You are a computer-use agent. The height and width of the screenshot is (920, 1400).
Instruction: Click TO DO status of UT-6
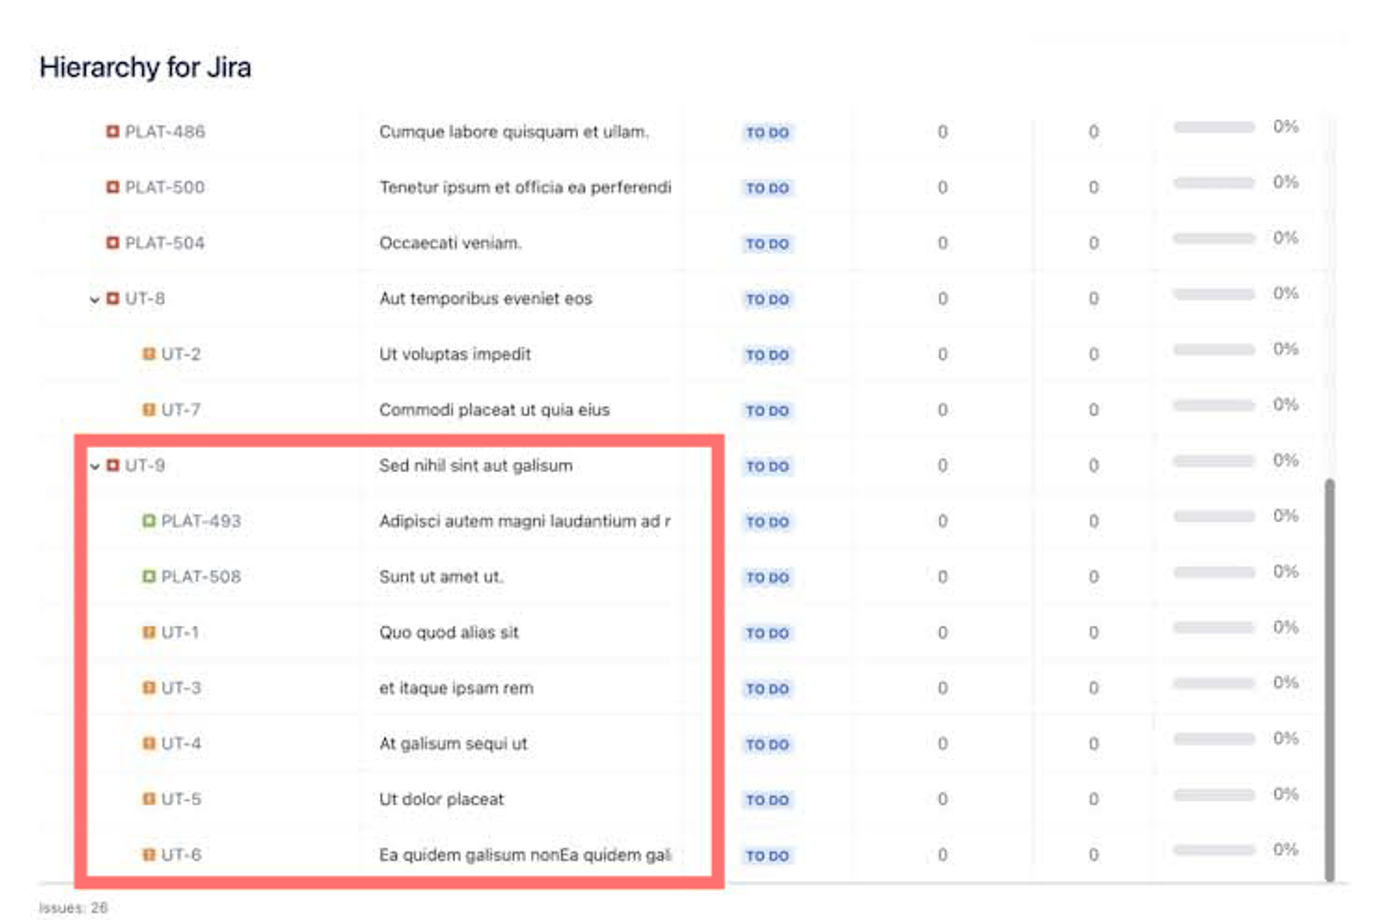(768, 856)
